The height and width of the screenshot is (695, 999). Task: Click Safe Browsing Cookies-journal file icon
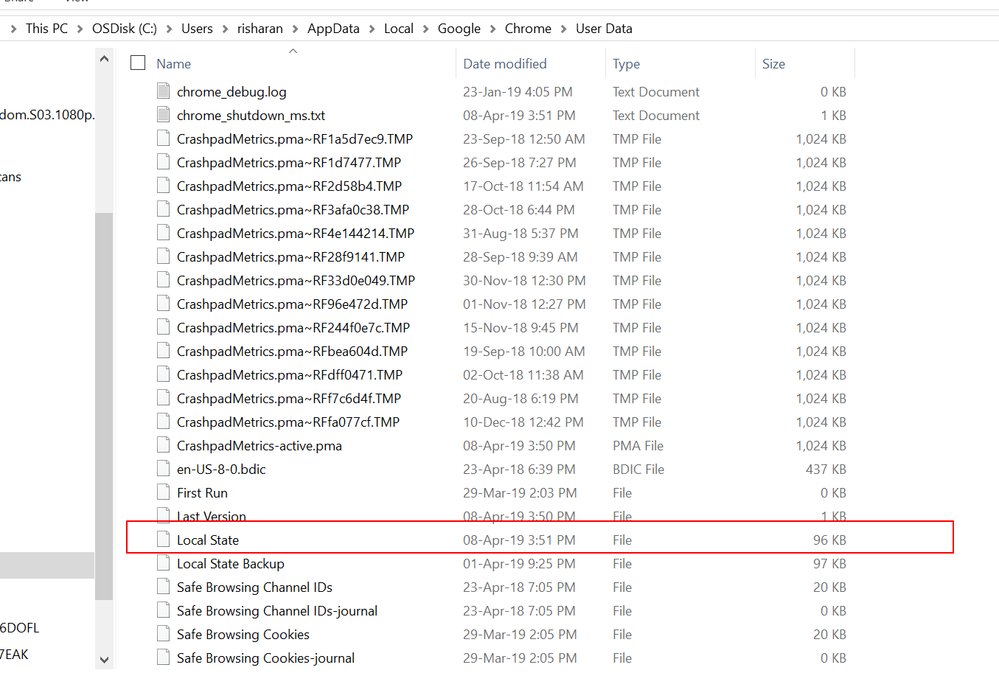click(x=163, y=657)
